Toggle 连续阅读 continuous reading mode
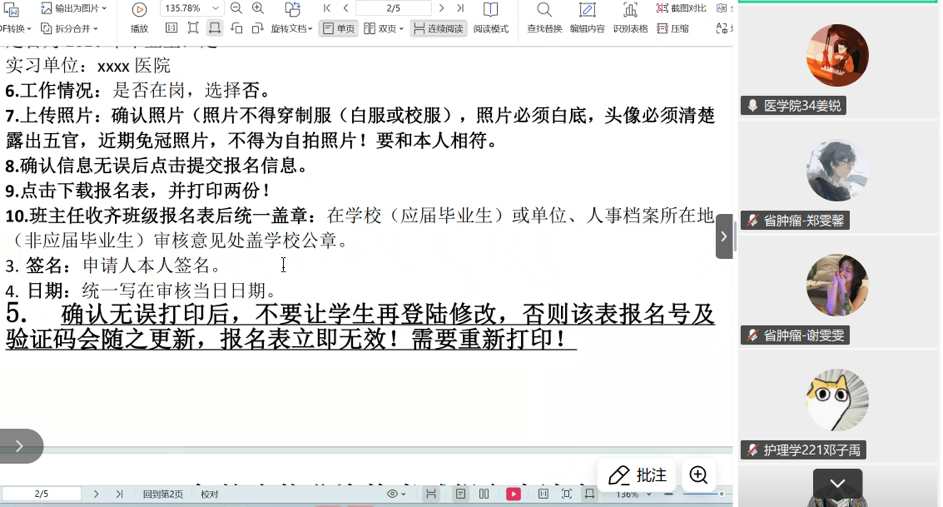Viewport: 943px width, 507px height. click(437, 29)
